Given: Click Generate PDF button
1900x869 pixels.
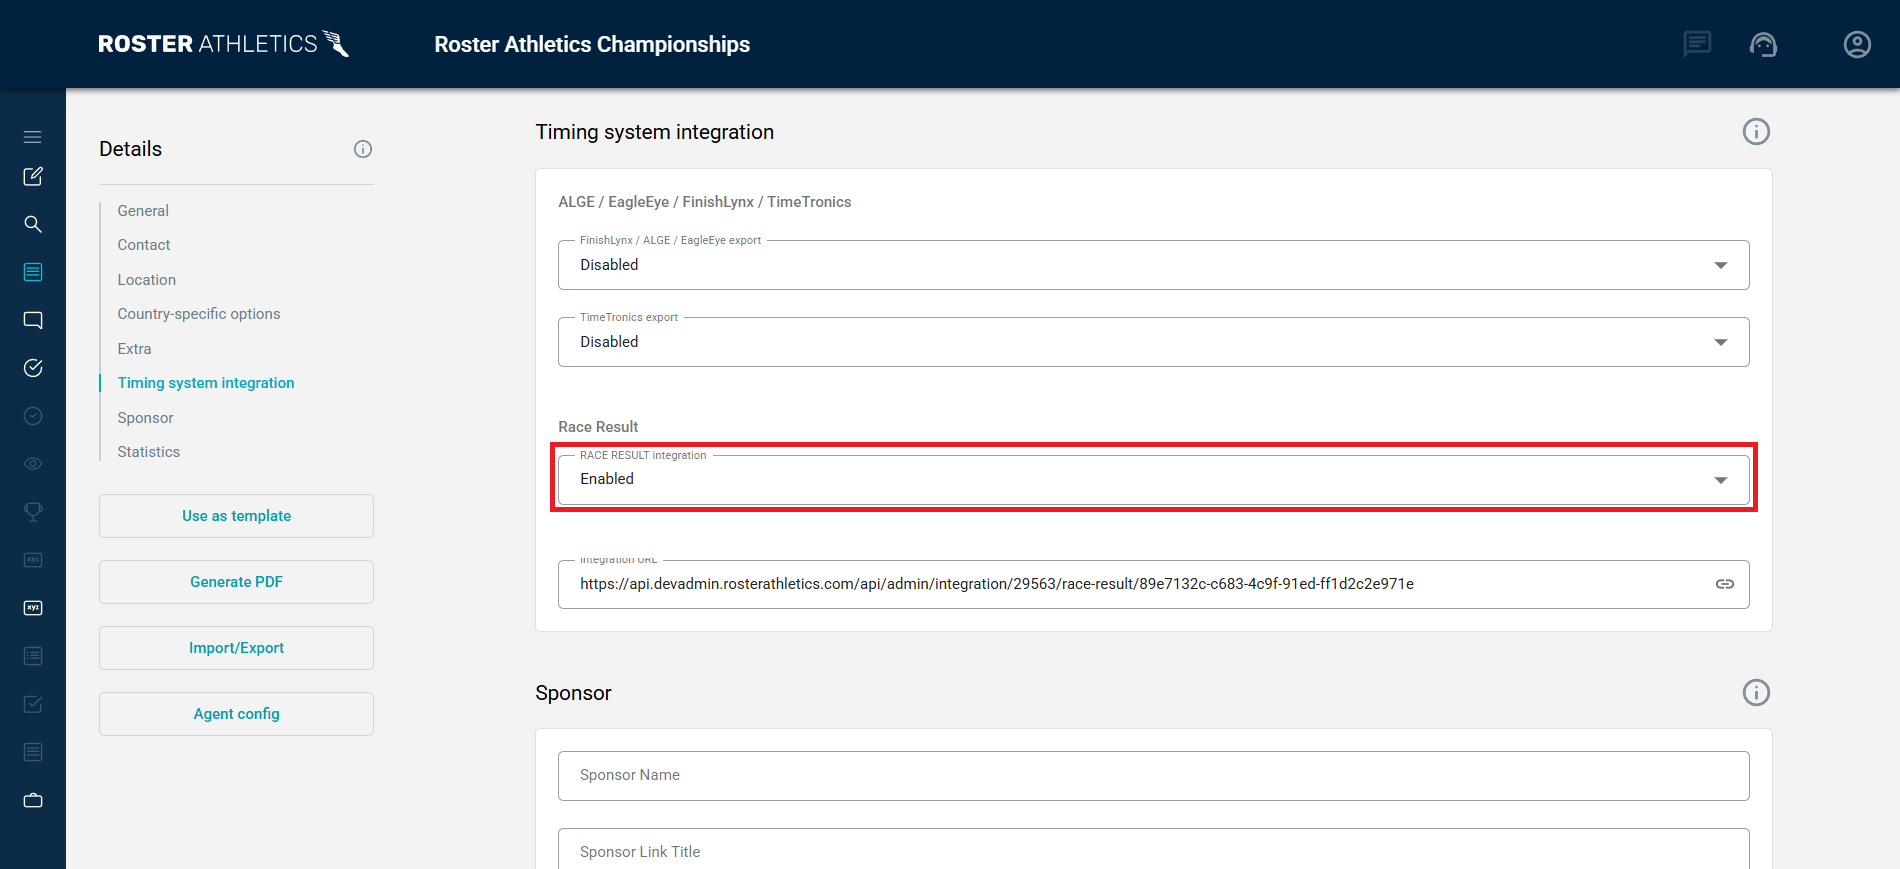Looking at the screenshot, I should pos(236,582).
